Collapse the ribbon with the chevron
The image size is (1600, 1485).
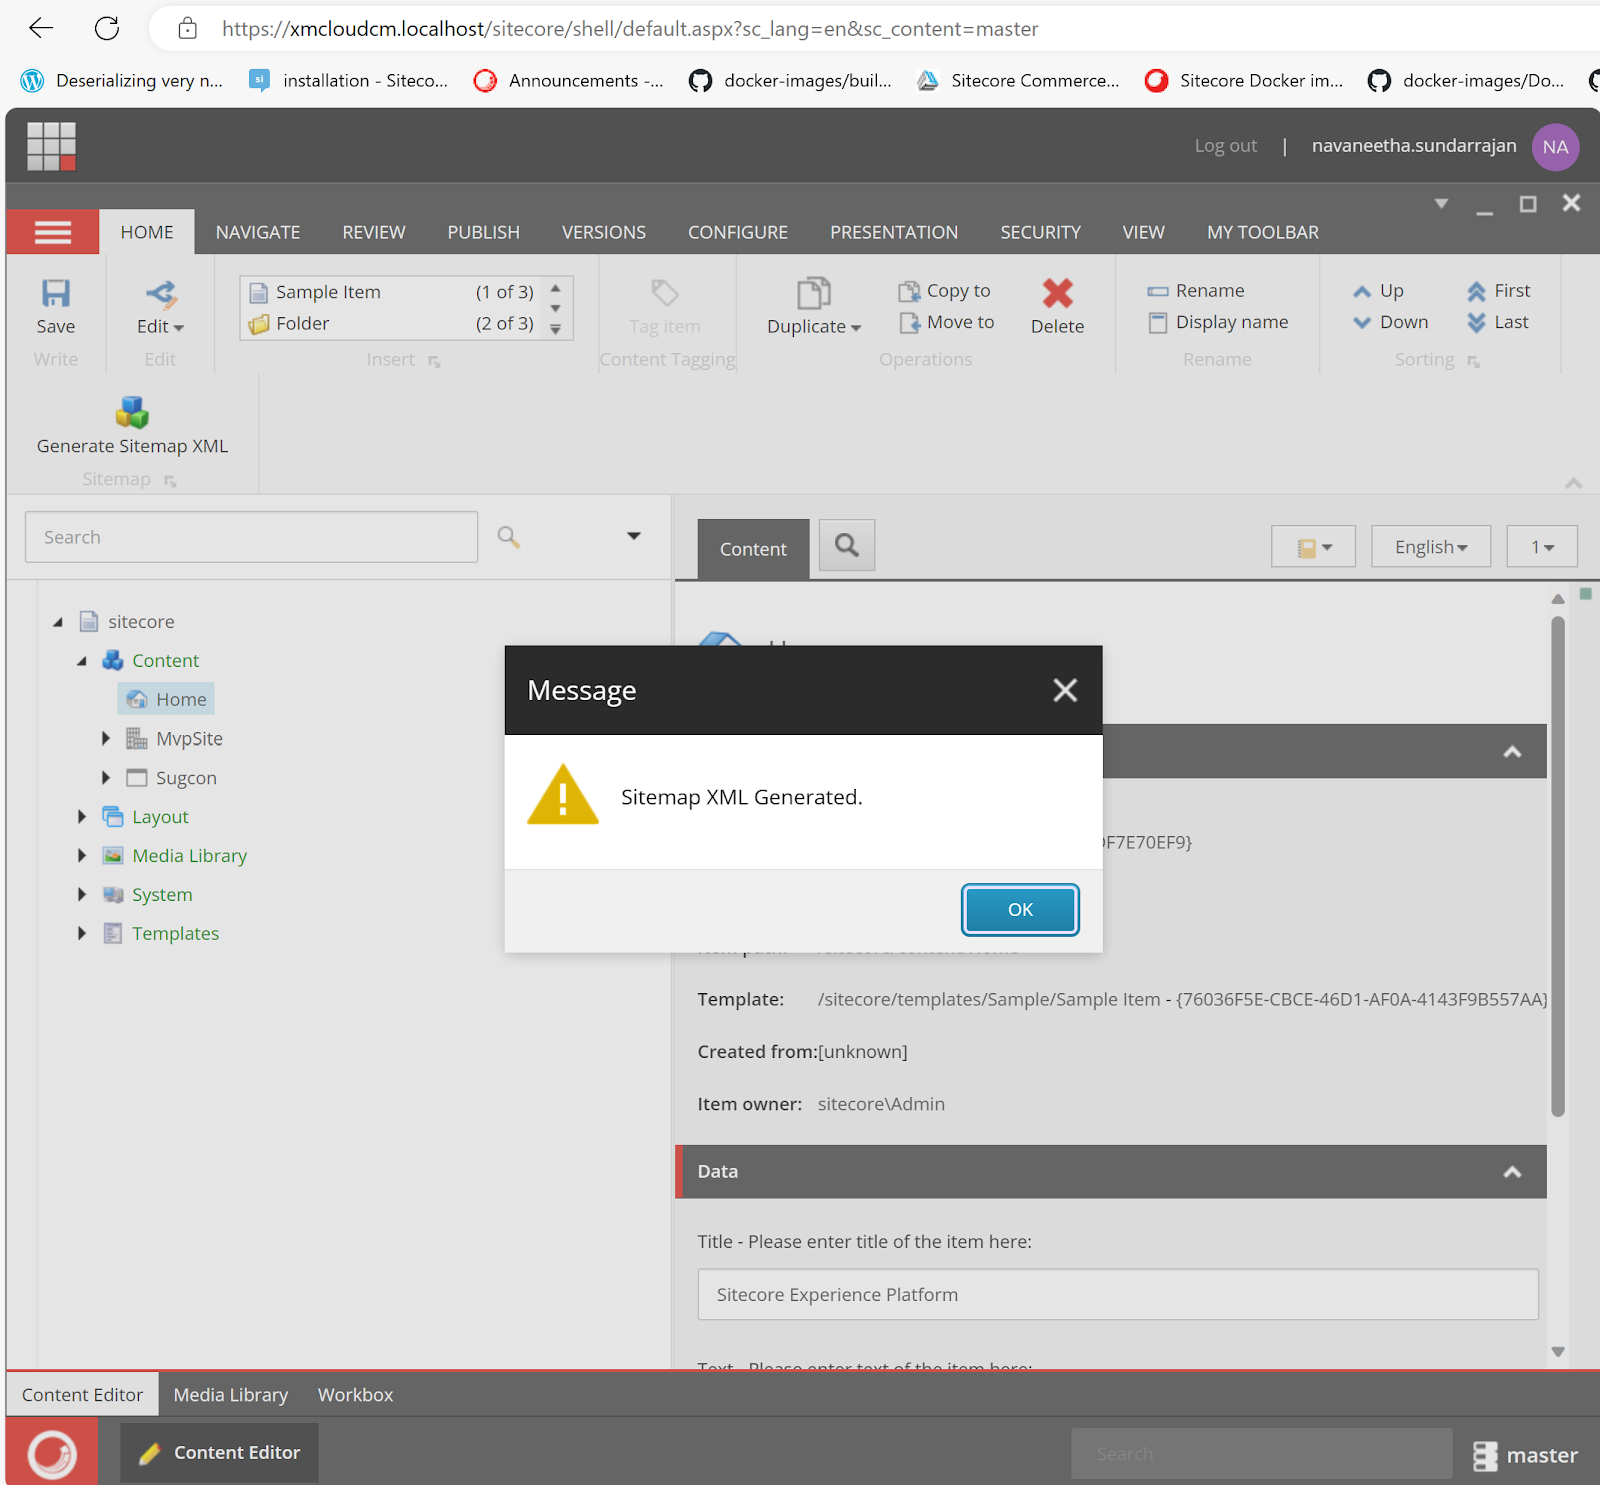[x=1573, y=483]
